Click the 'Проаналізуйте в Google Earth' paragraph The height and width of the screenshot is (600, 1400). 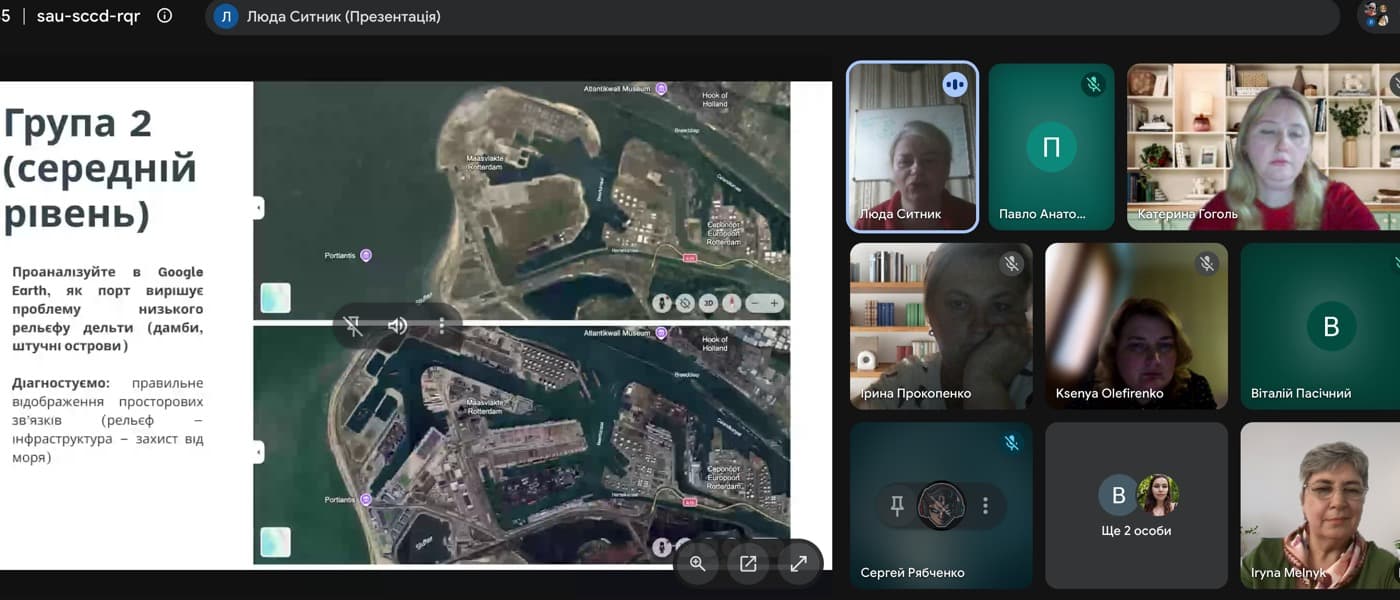107,309
